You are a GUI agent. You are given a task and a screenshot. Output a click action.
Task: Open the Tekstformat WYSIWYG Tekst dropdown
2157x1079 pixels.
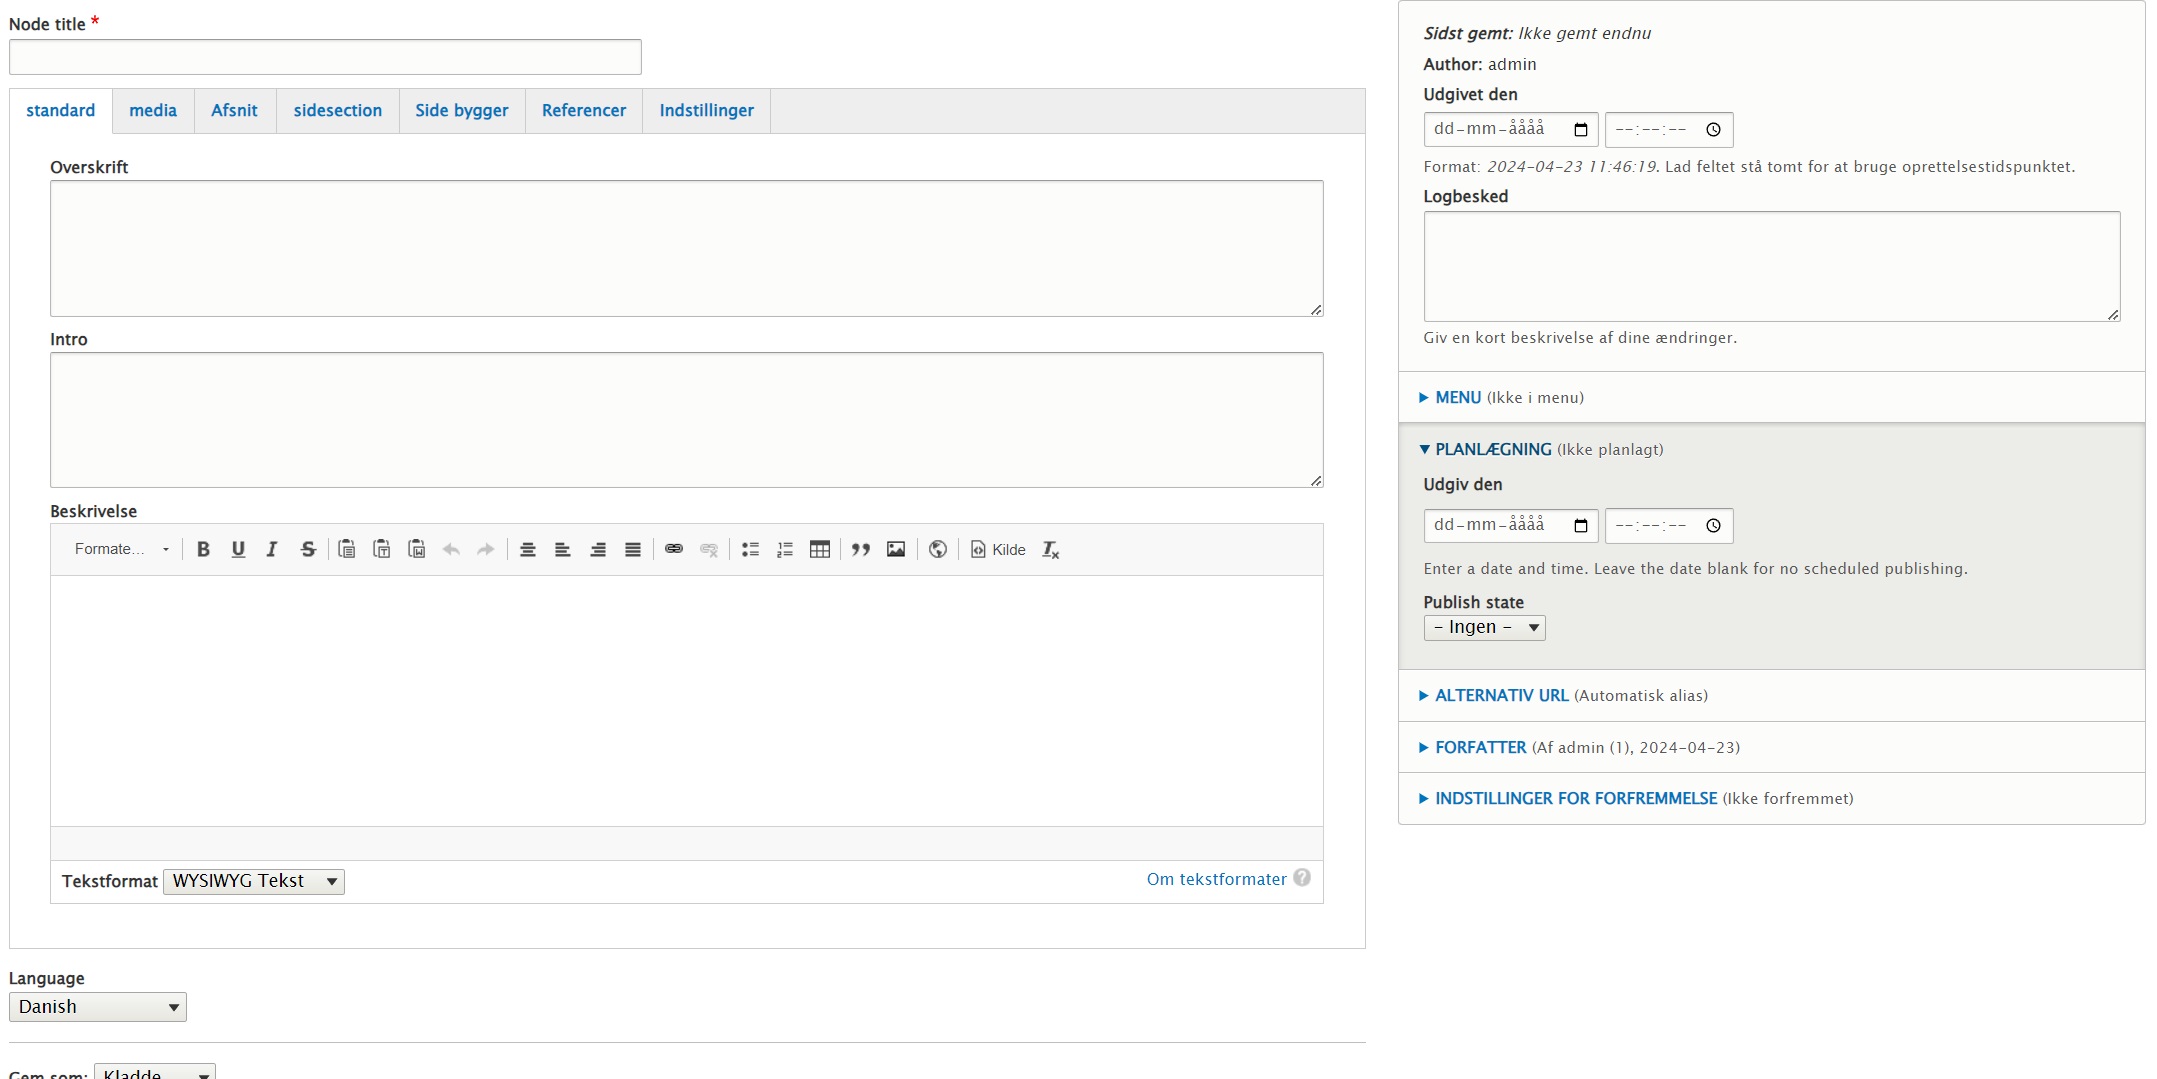pyautogui.click(x=254, y=881)
